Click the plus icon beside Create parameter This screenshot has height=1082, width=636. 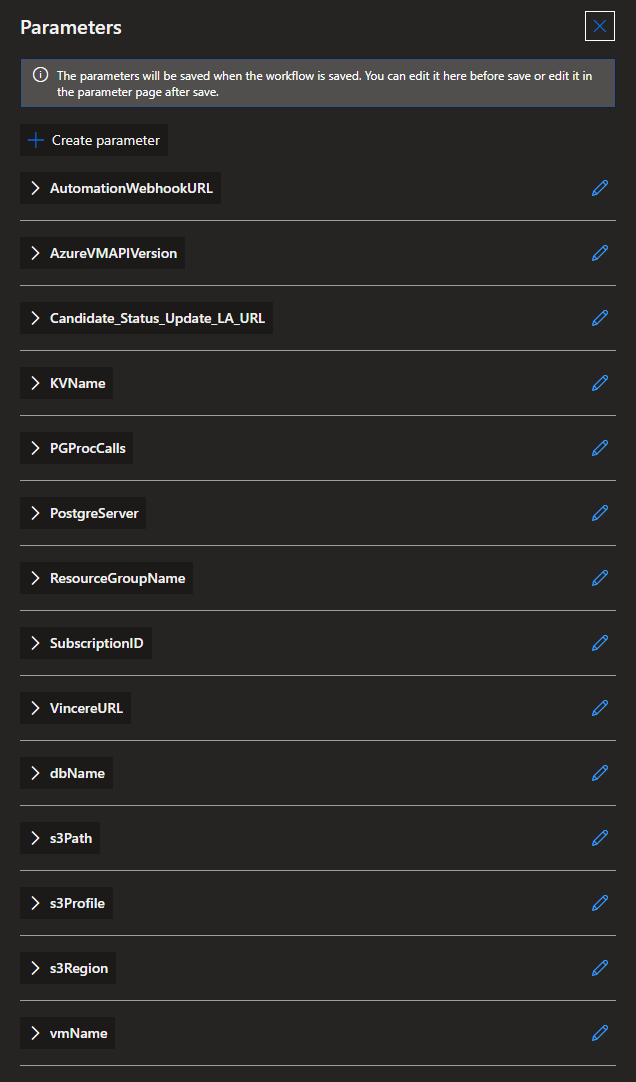coord(34,140)
